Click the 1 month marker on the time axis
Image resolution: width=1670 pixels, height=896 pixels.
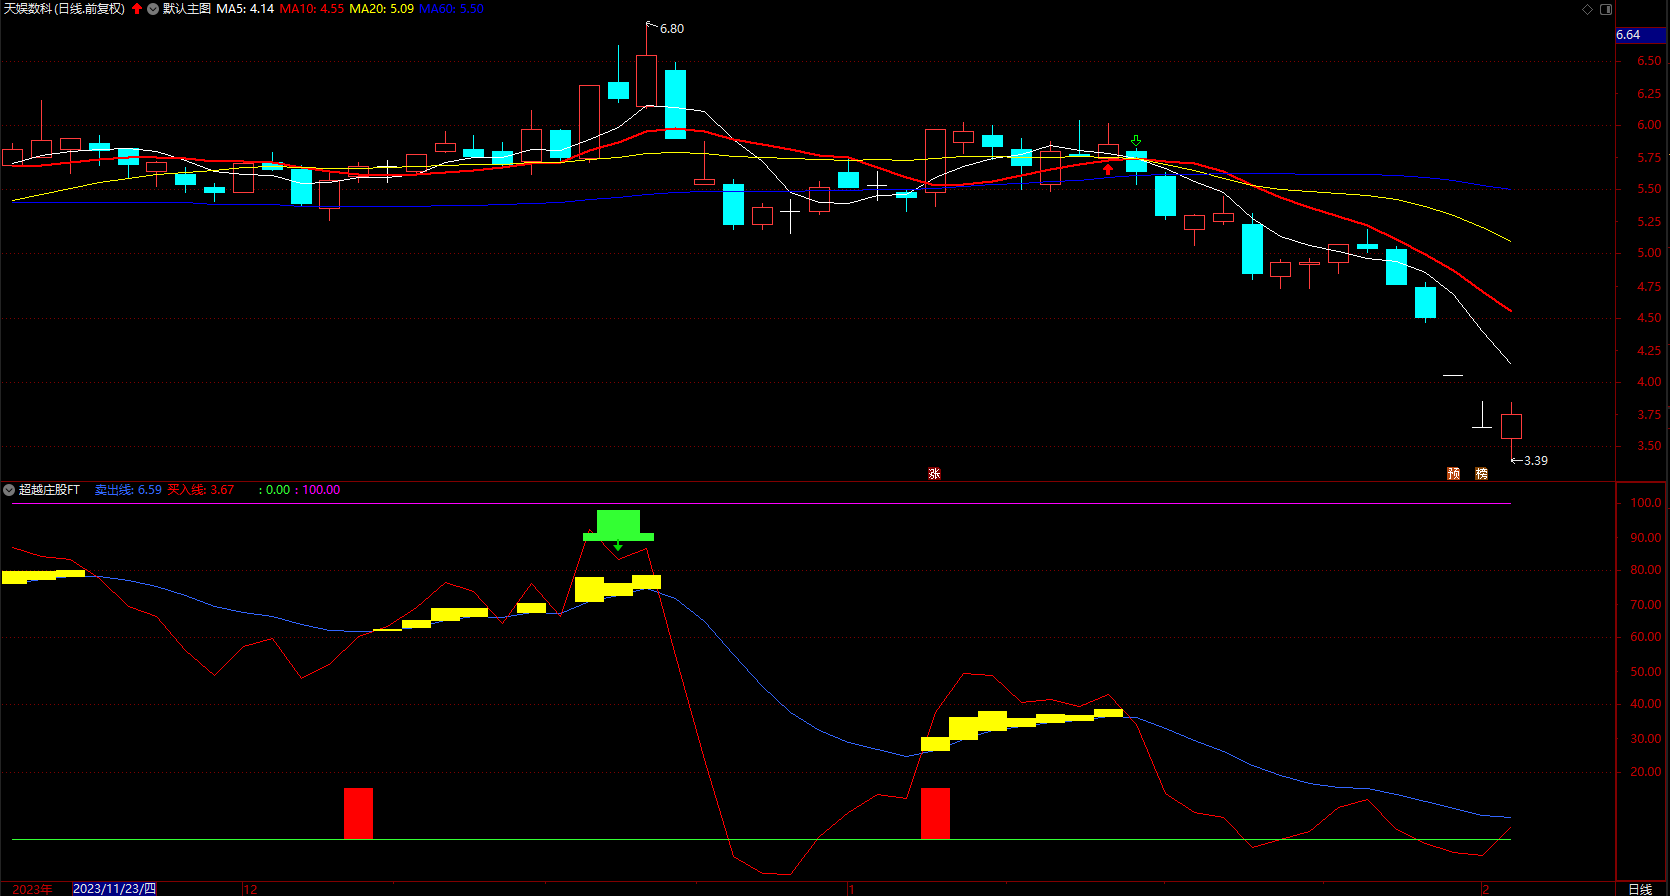[851, 889]
